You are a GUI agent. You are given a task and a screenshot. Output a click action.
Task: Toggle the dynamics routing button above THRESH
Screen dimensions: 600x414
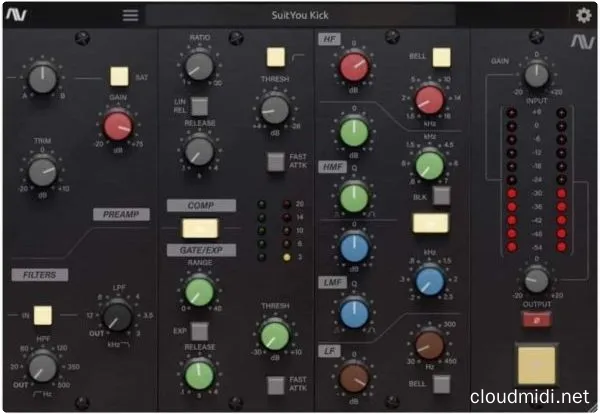276,57
